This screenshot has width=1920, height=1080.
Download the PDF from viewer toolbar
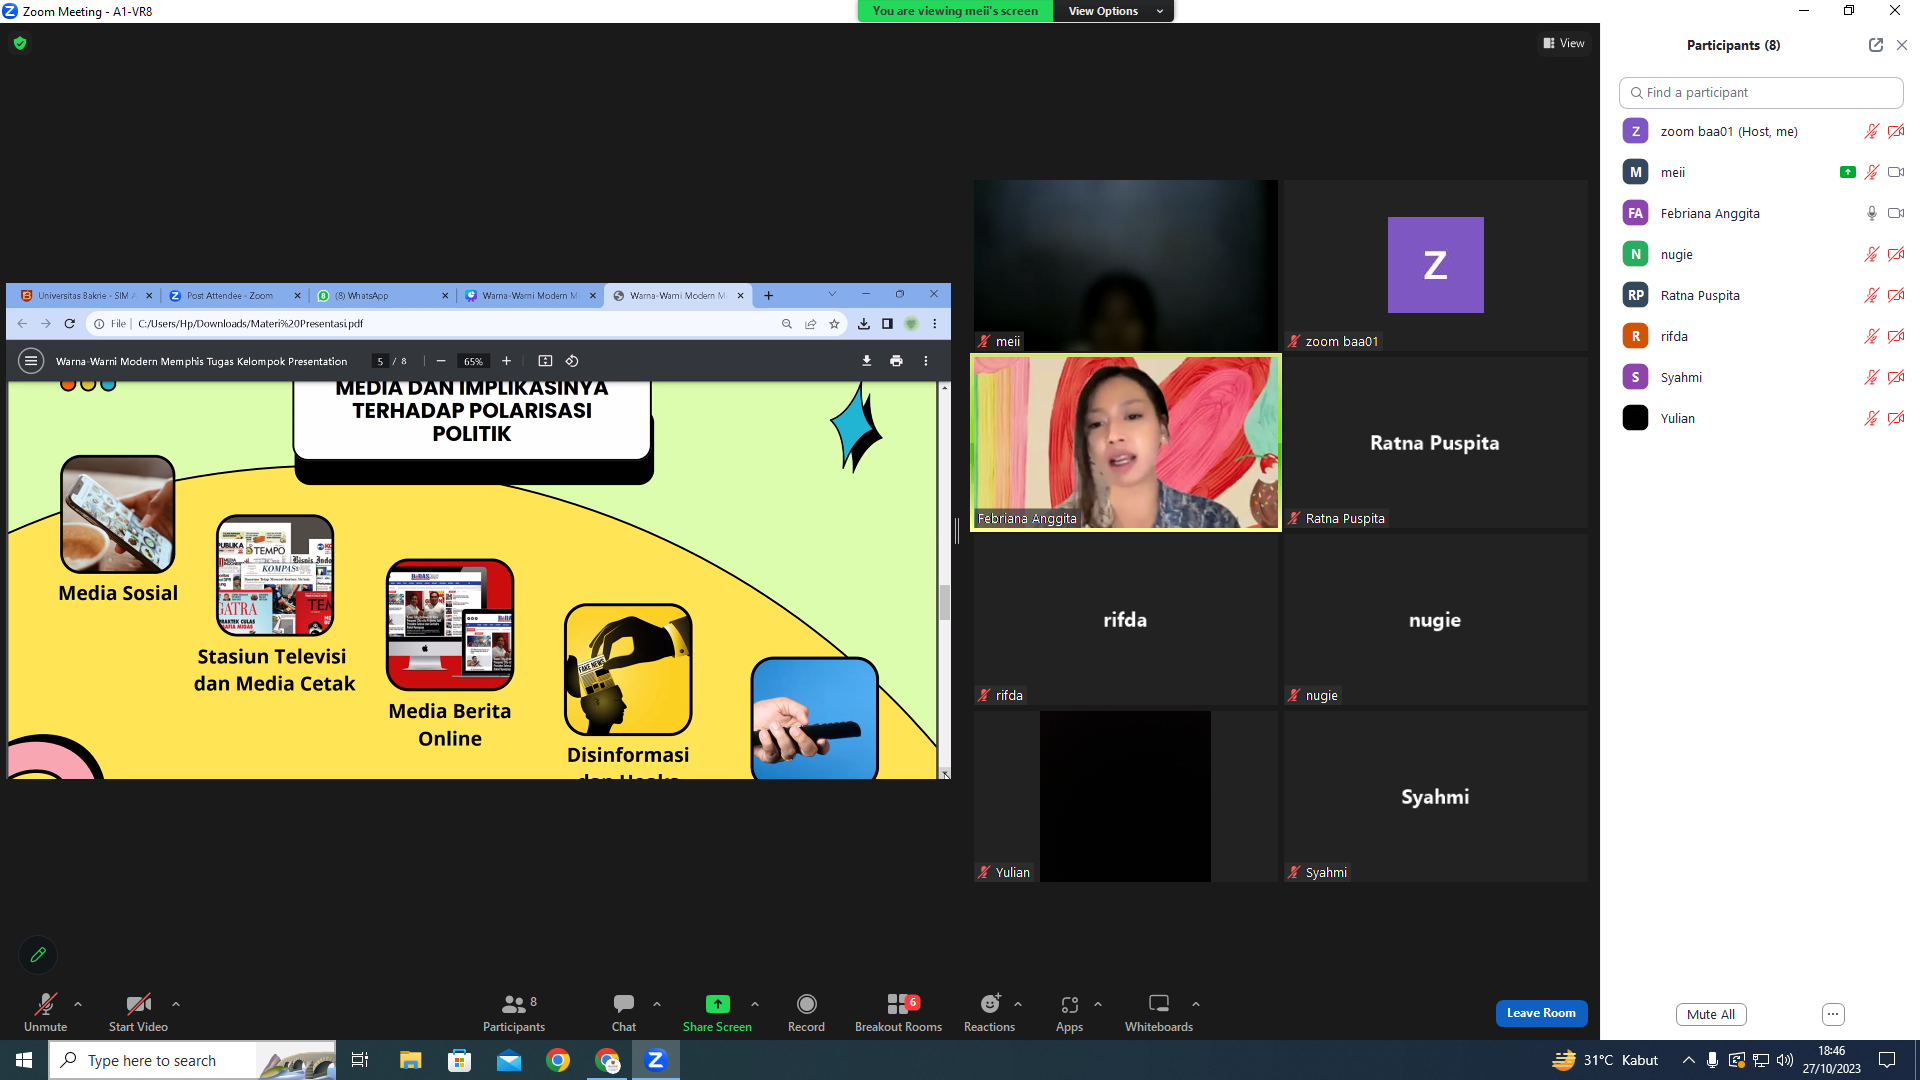tap(867, 361)
